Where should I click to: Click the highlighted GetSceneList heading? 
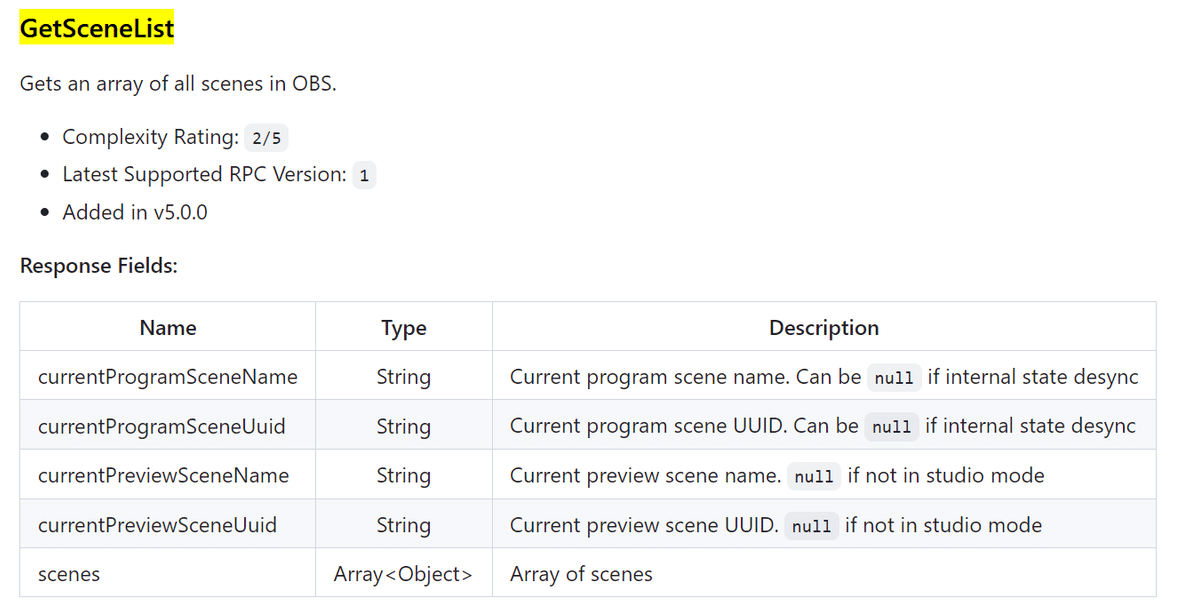(x=97, y=29)
